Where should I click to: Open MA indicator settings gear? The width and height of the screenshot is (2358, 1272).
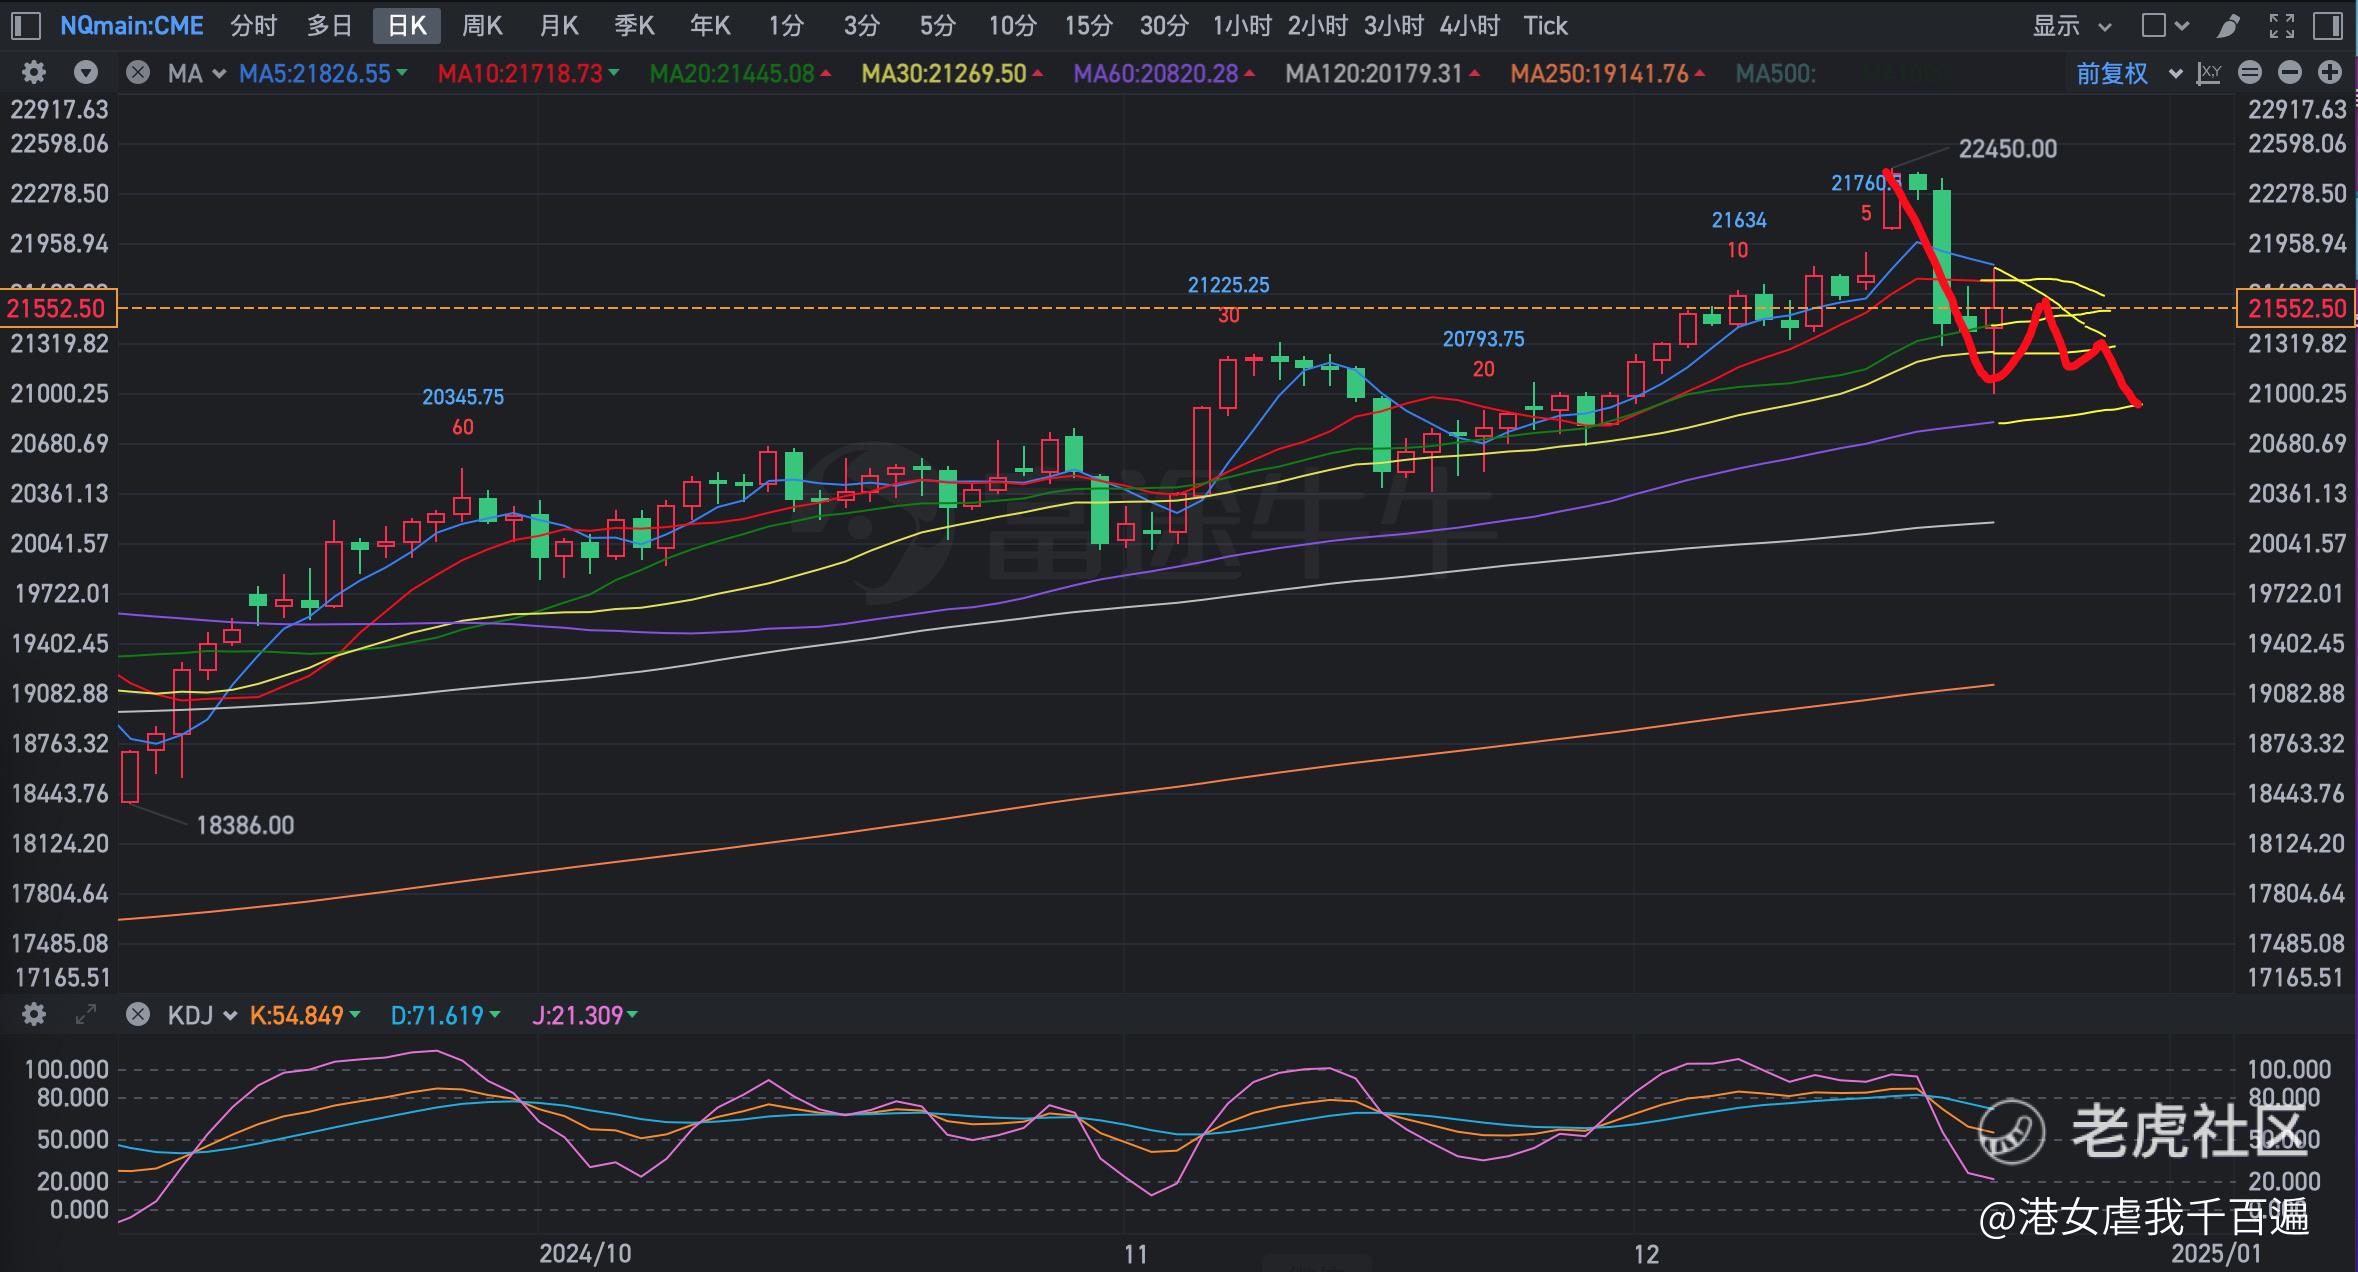(34, 73)
